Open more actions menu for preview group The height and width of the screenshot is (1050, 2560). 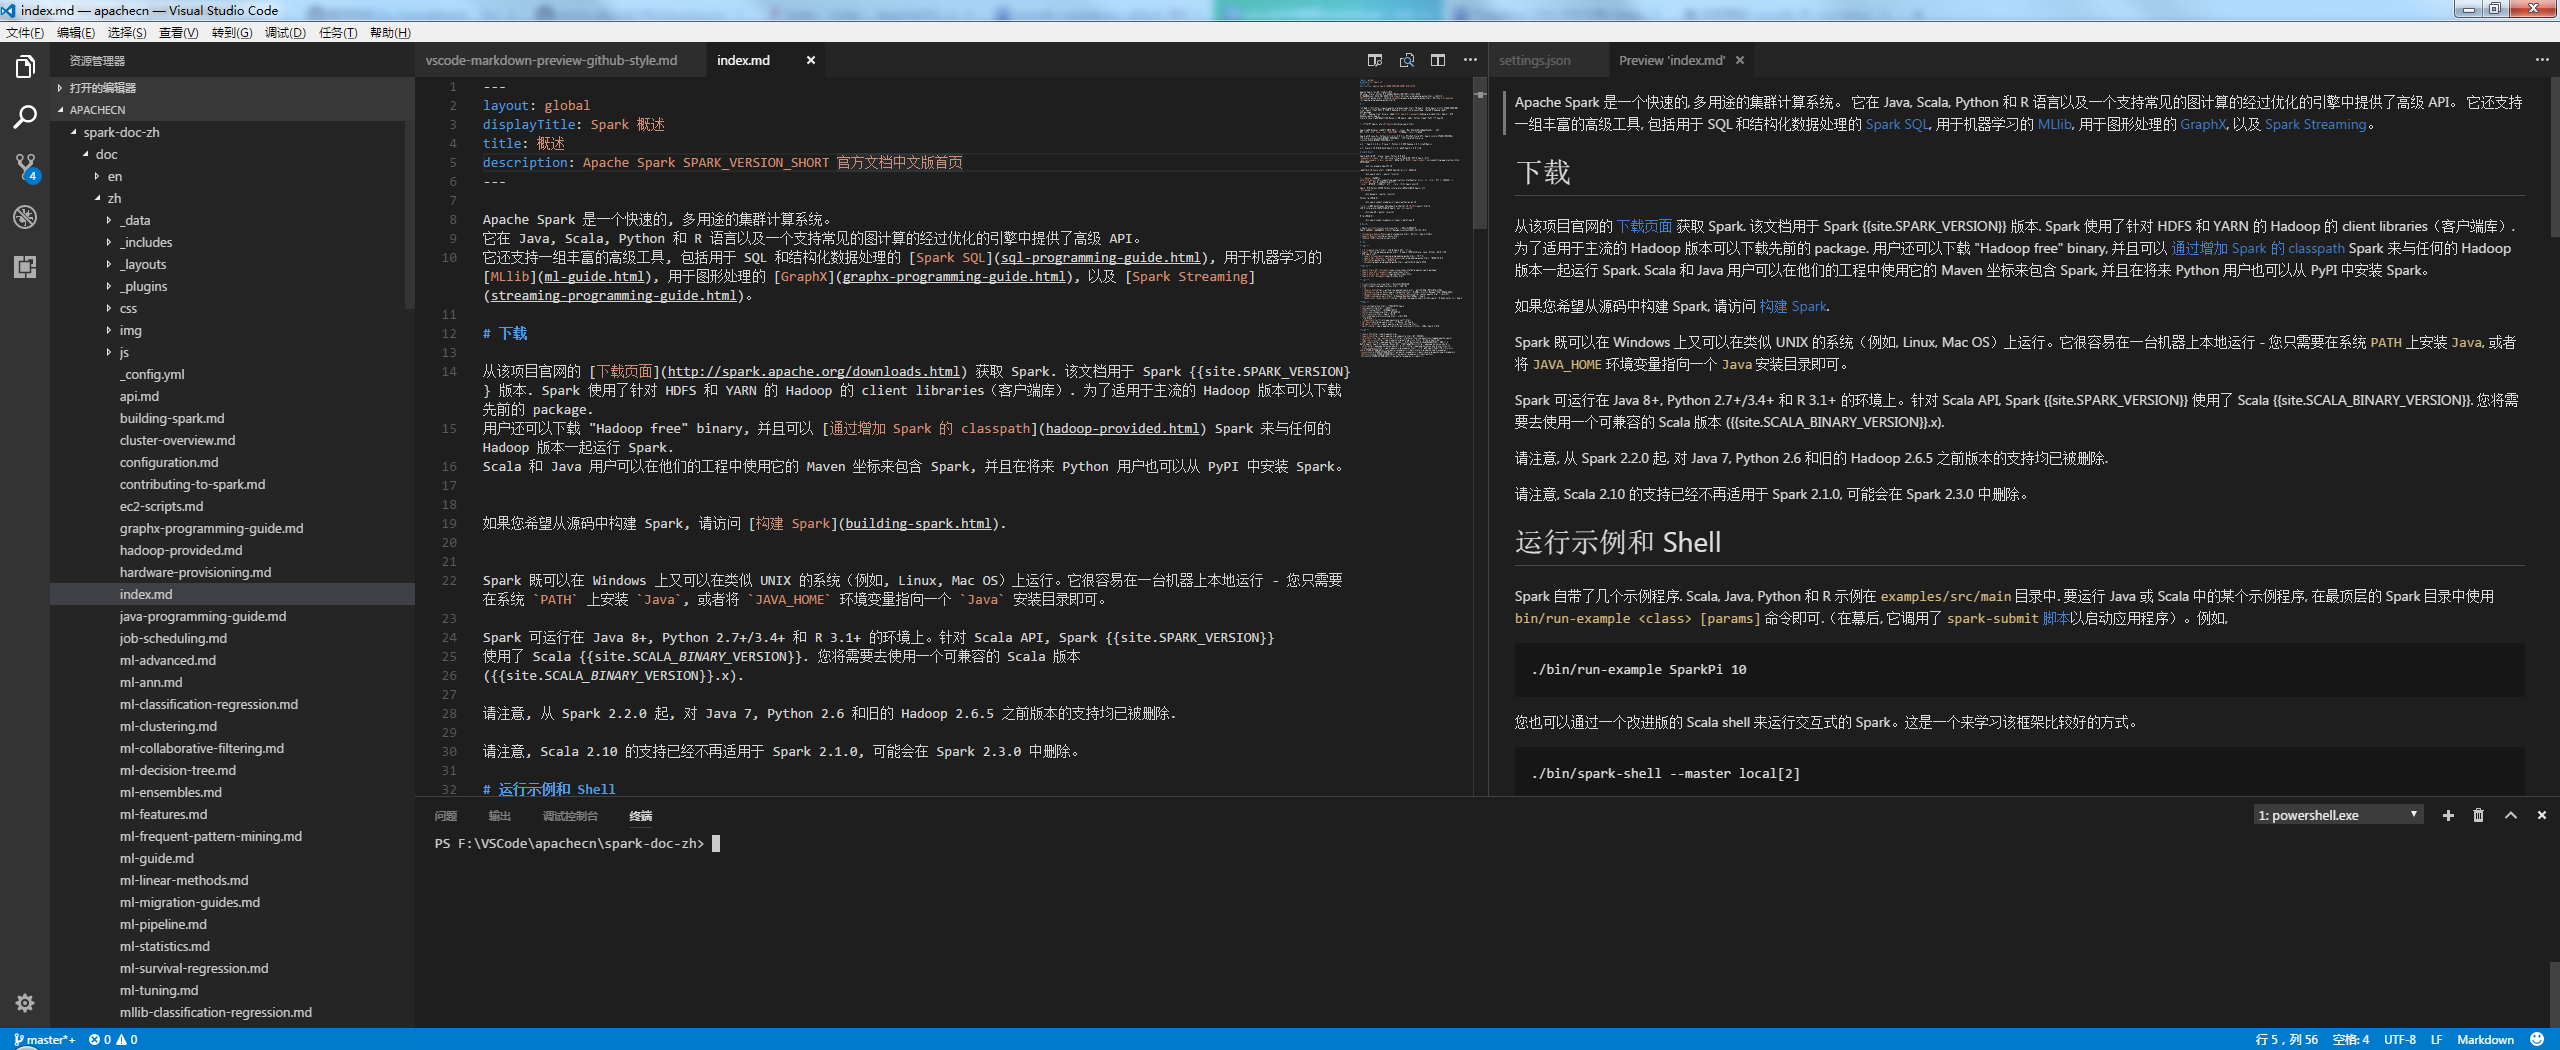click(x=2542, y=60)
